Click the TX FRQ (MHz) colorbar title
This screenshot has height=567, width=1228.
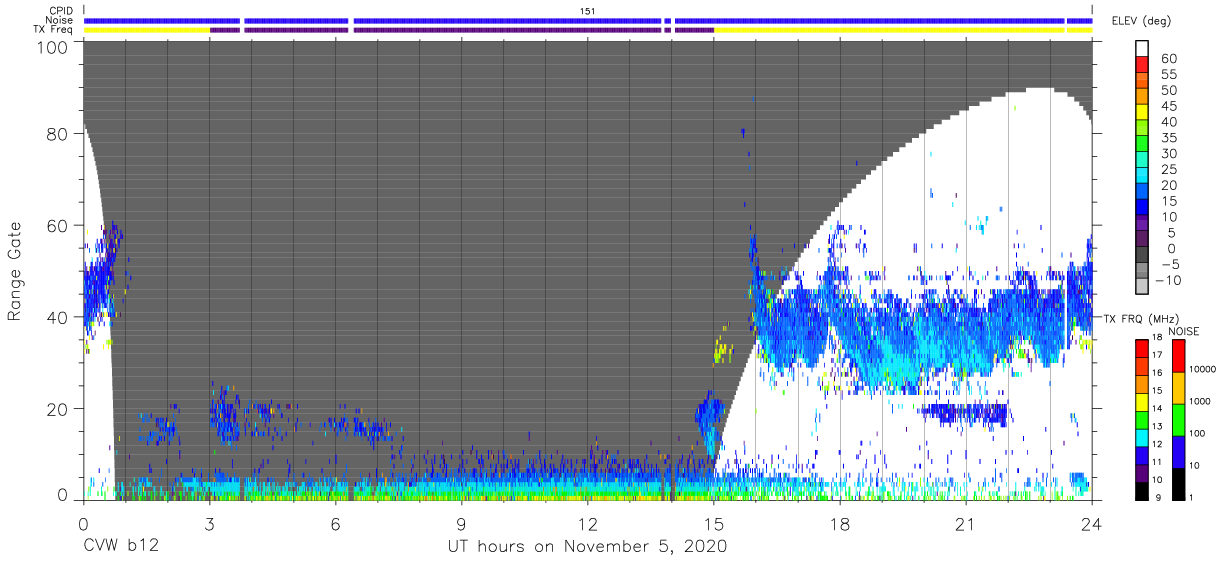[x=1142, y=319]
